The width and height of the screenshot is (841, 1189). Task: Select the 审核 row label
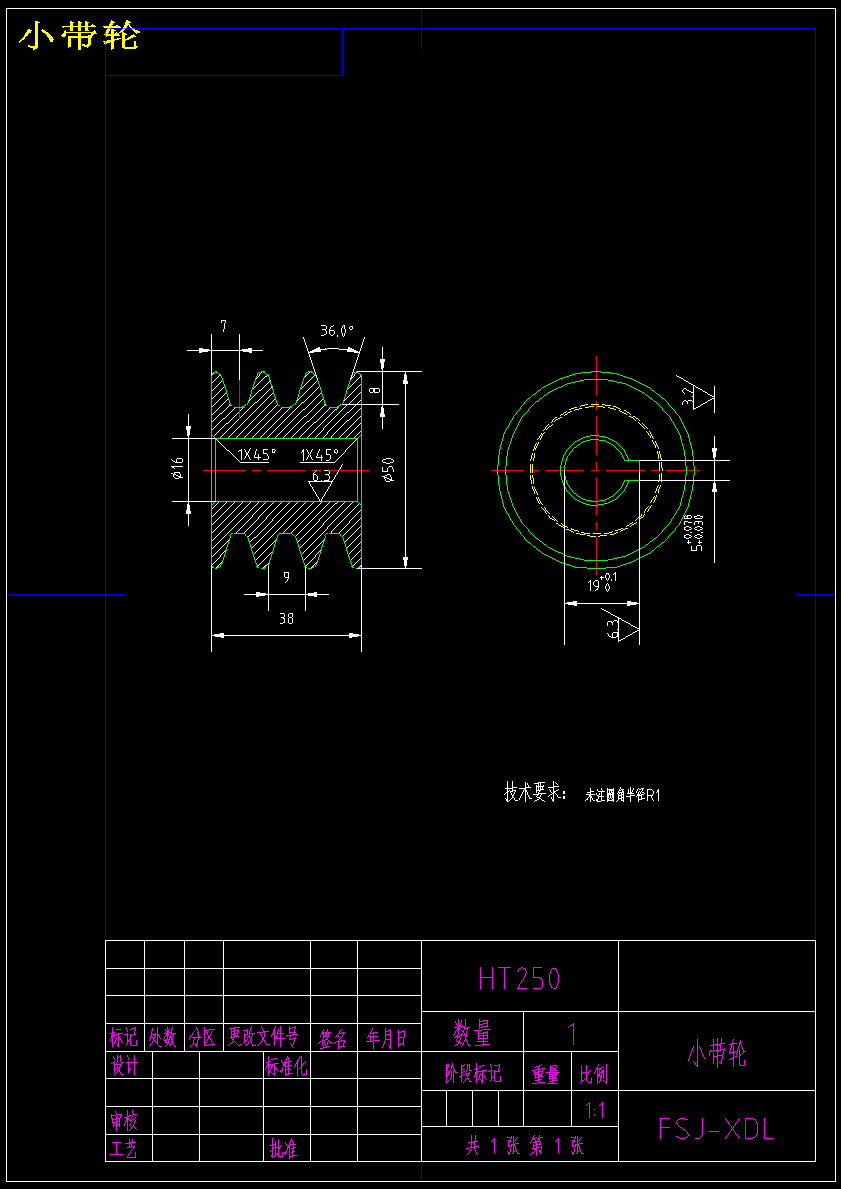tap(124, 1120)
